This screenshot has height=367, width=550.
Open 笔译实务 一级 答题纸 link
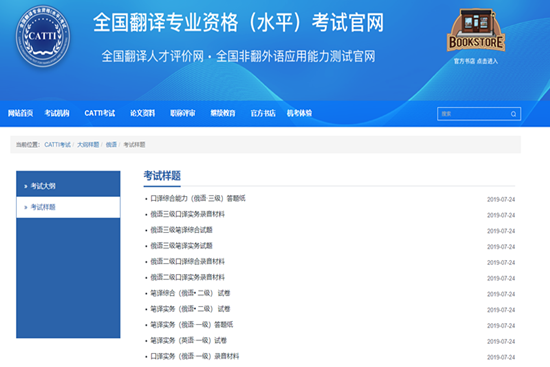point(192,325)
